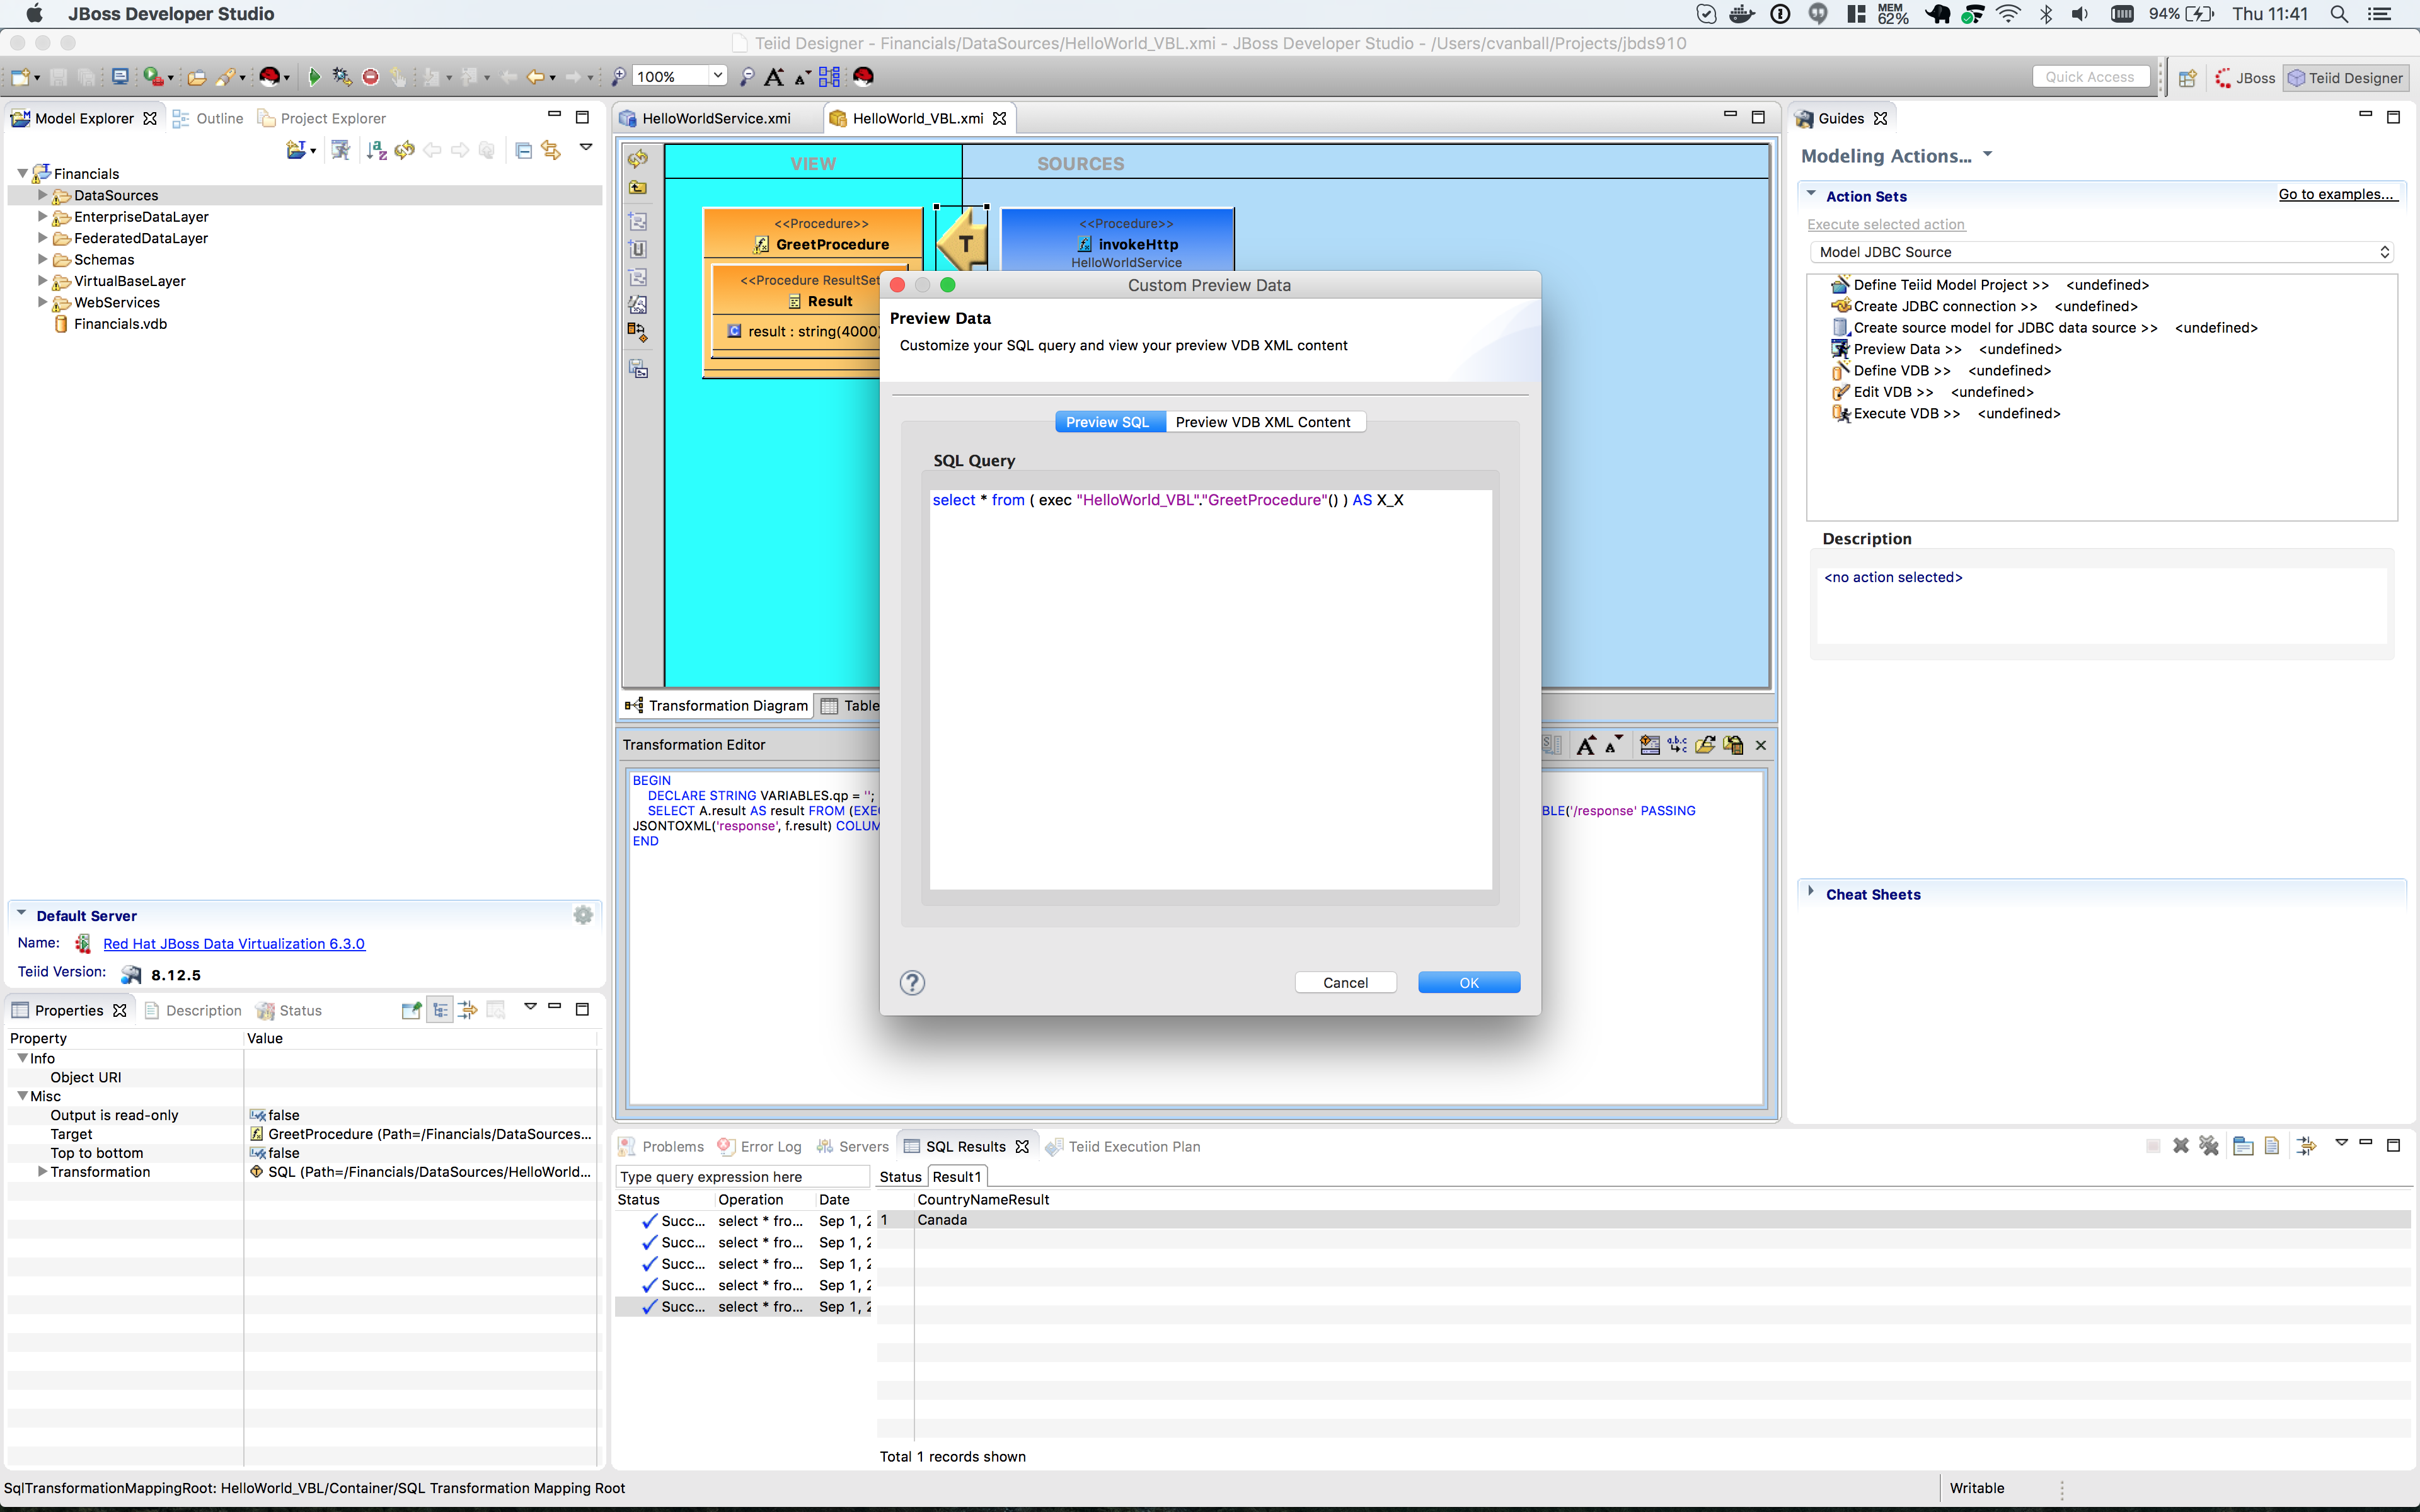Toggle Link with Editor in Model Explorer
Screen dimensions: 2420x1512
(551, 150)
